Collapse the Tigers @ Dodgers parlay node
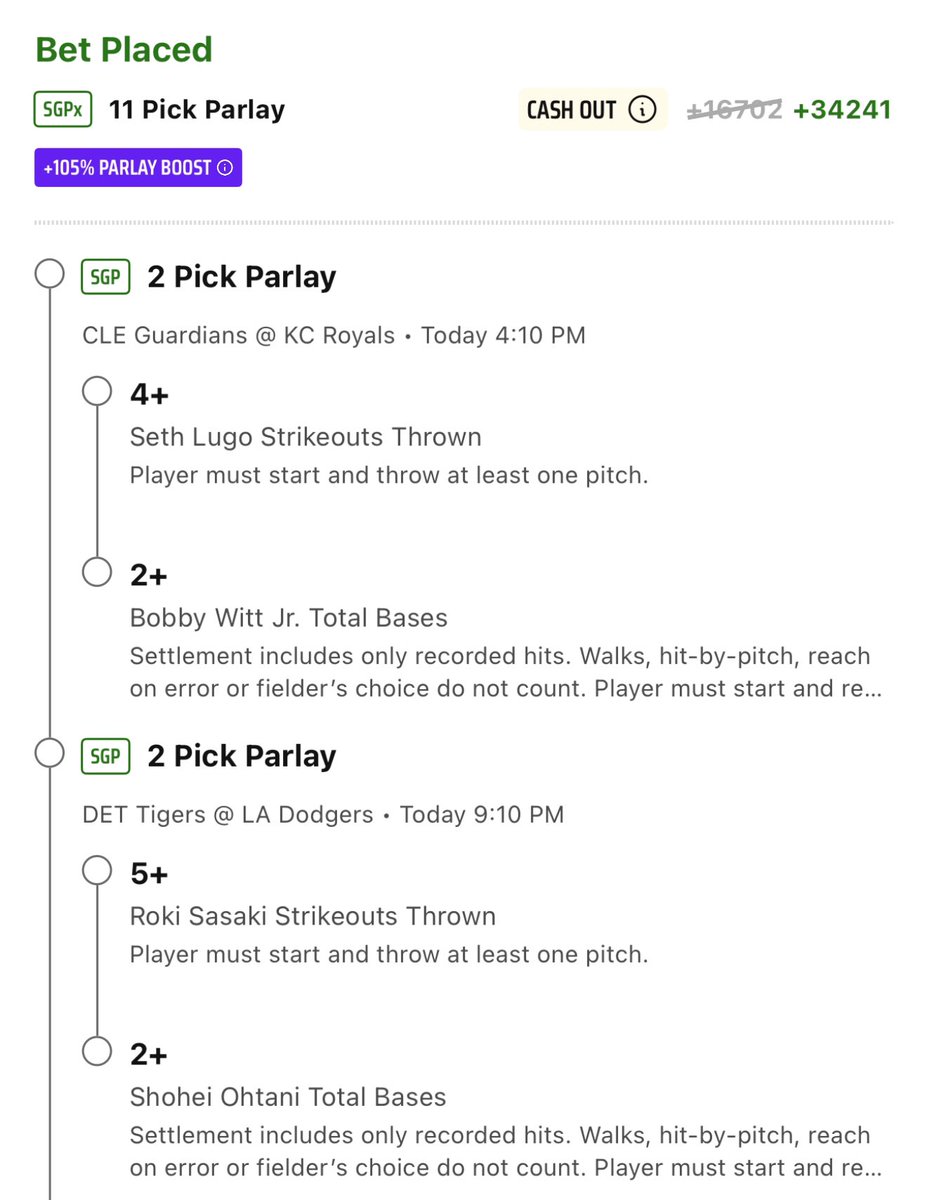The width and height of the screenshot is (927, 1200). pyautogui.click(x=49, y=753)
